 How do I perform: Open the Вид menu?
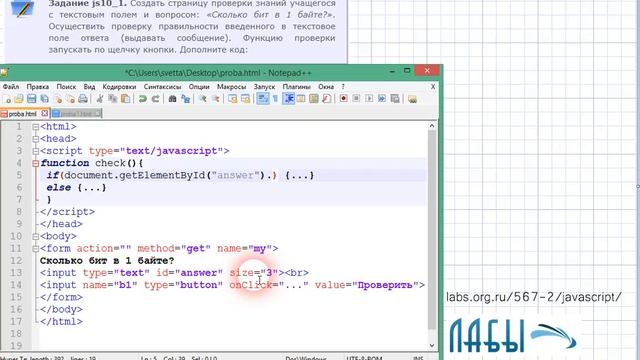click(x=89, y=87)
